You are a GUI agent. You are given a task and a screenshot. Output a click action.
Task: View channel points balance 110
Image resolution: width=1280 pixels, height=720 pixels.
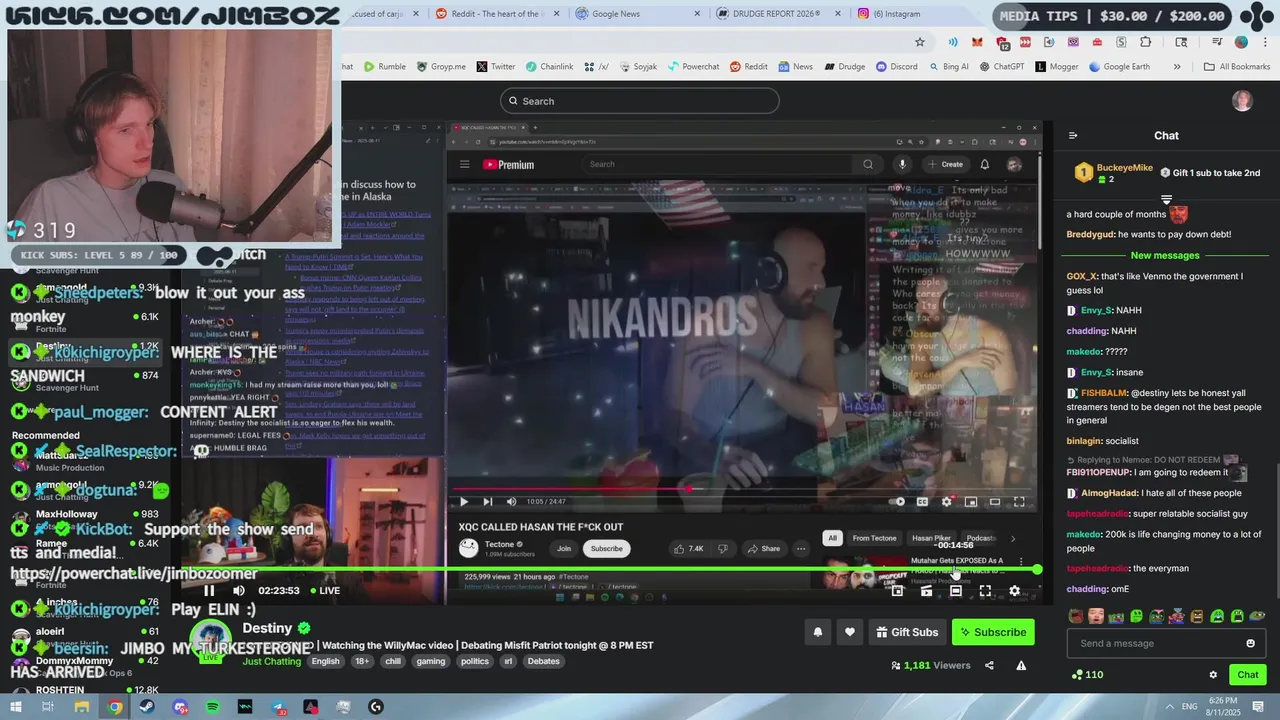click(1087, 675)
